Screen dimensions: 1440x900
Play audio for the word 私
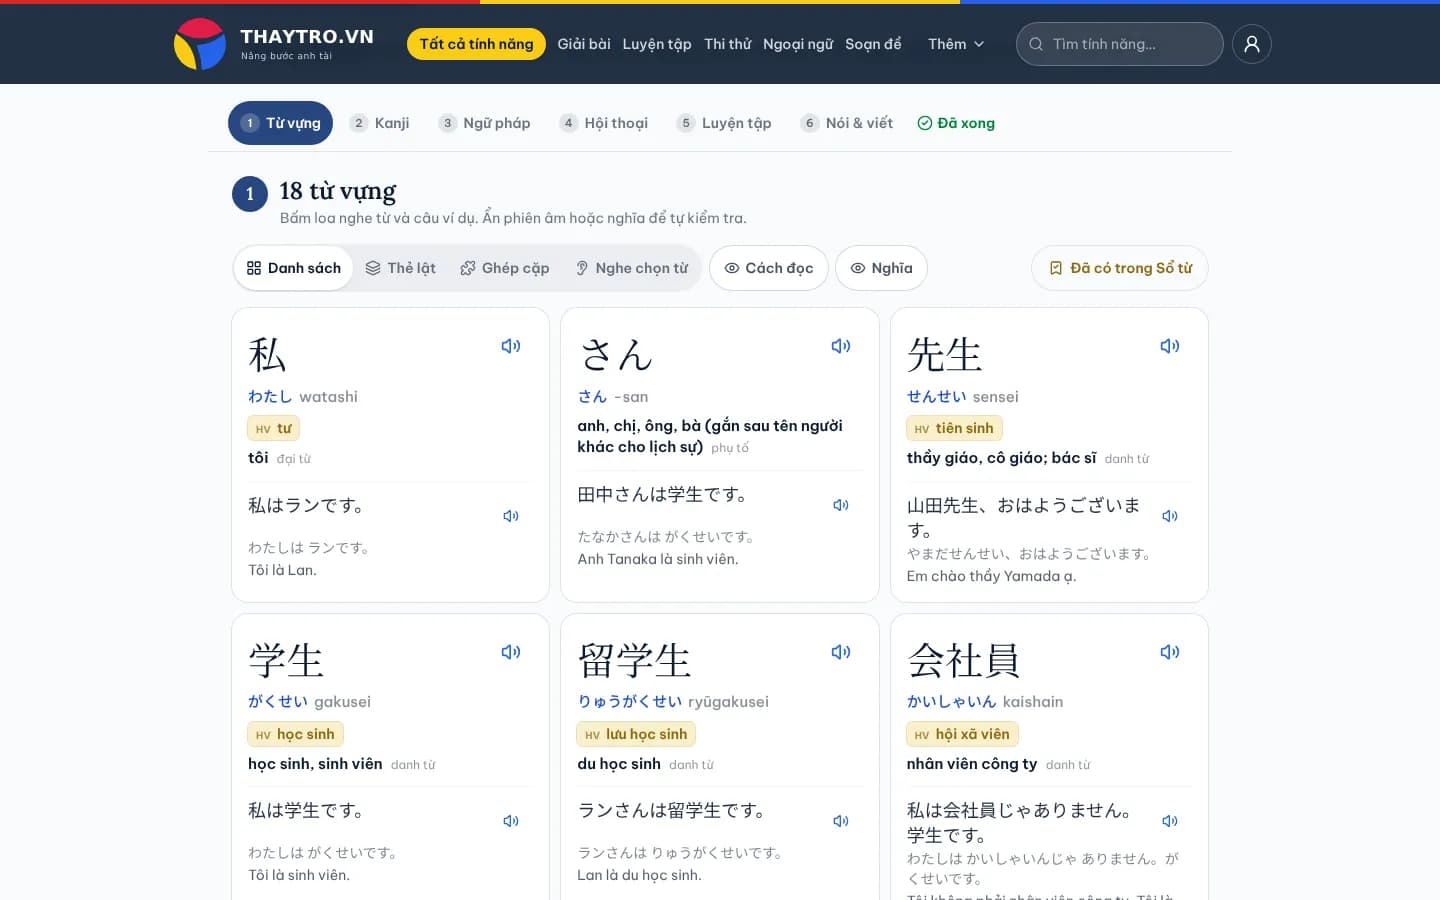point(511,346)
